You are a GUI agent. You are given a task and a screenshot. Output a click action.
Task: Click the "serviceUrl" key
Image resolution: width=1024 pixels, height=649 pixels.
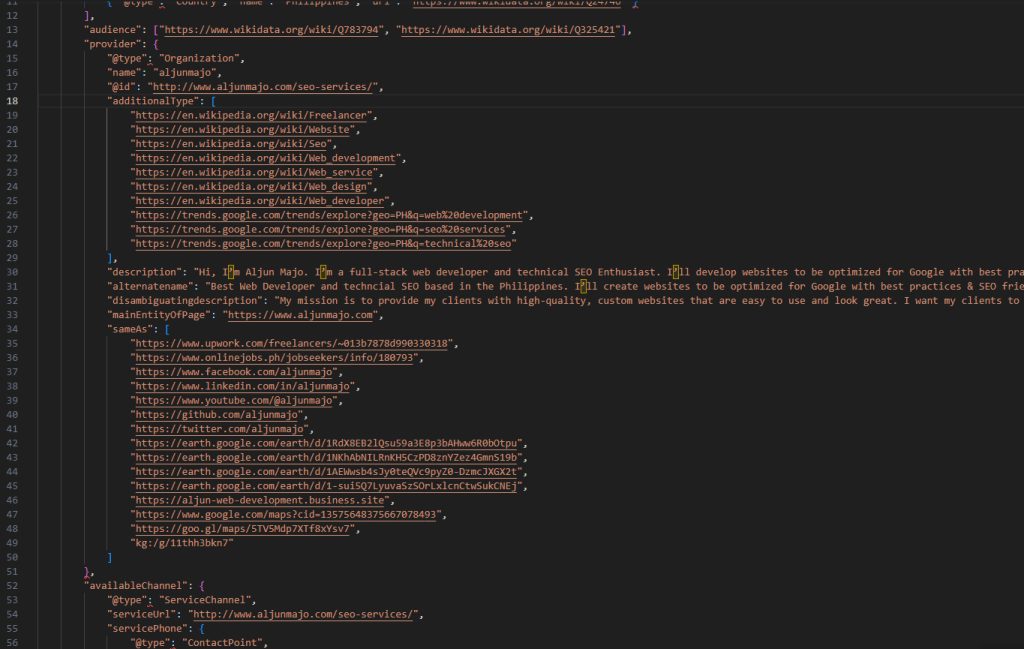click(x=142, y=614)
